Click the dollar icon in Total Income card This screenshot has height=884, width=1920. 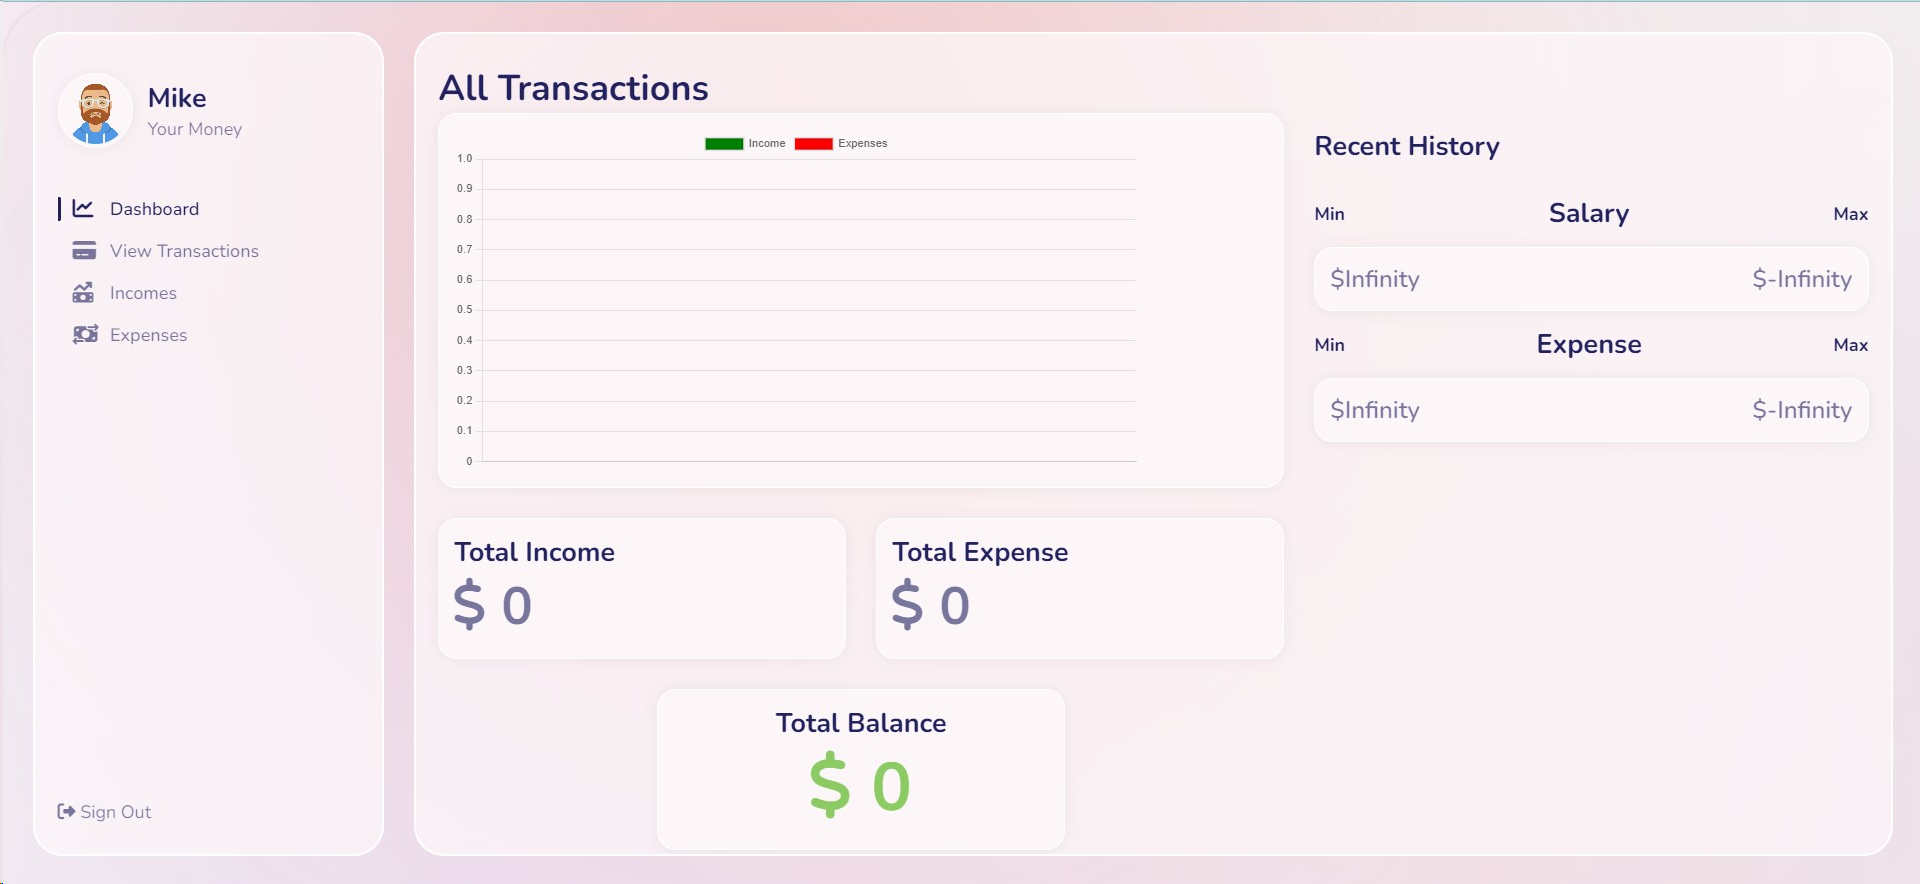click(469, 603)
